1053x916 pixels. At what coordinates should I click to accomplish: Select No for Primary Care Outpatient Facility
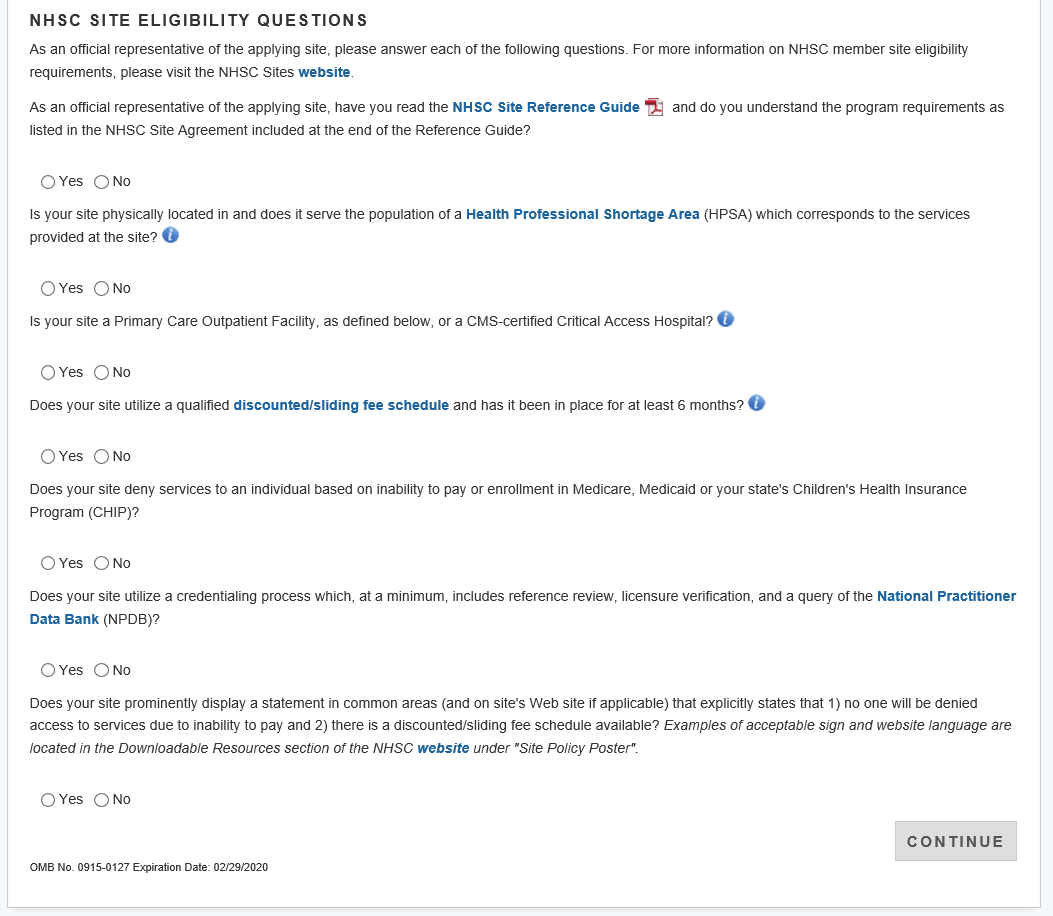click(x=101, y=373)
